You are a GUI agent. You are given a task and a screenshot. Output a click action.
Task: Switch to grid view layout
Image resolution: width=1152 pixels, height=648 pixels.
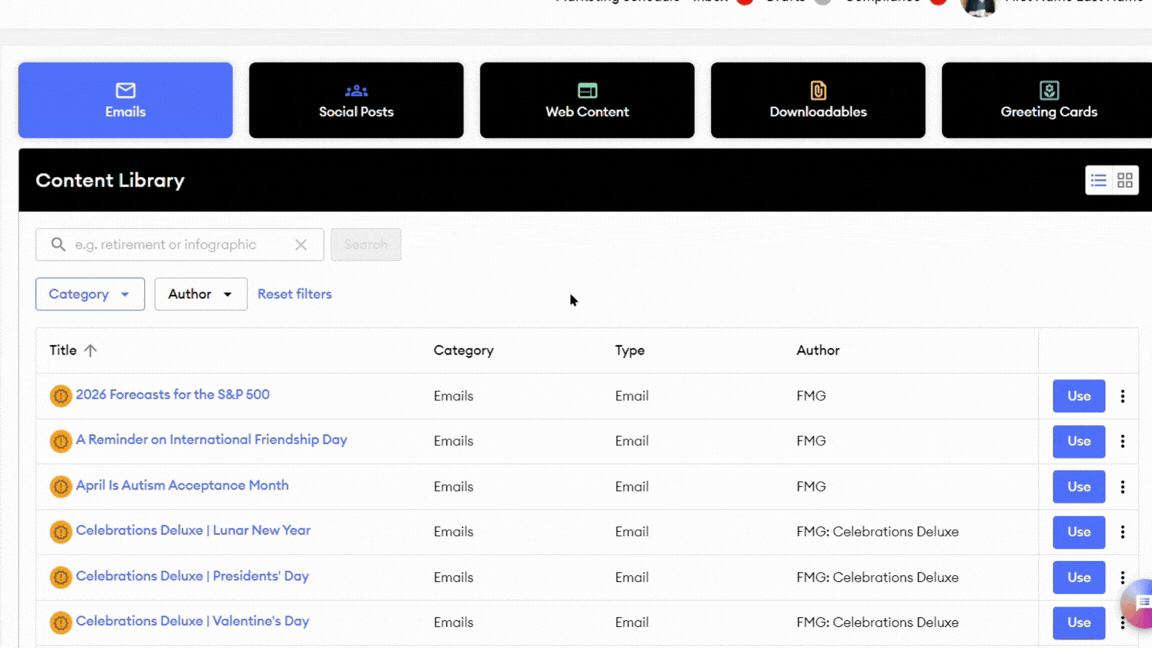[x=1125, y=181]
